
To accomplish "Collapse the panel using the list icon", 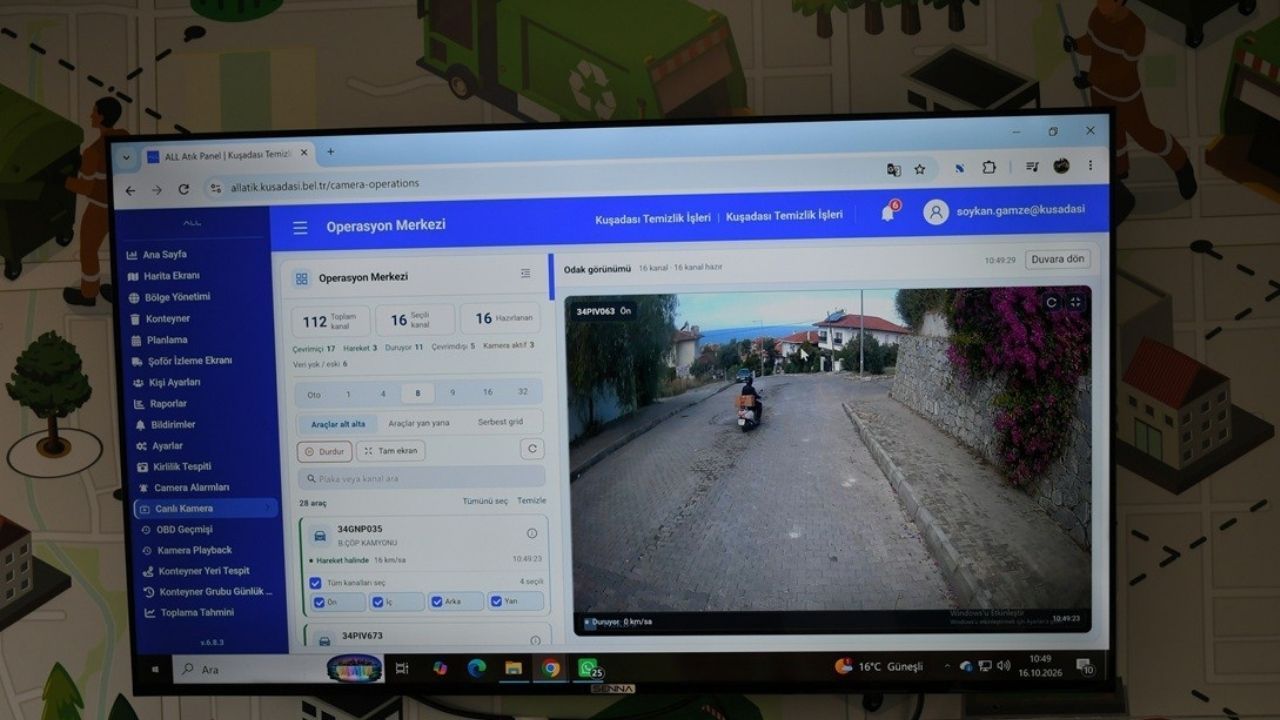I will (526, 274).
